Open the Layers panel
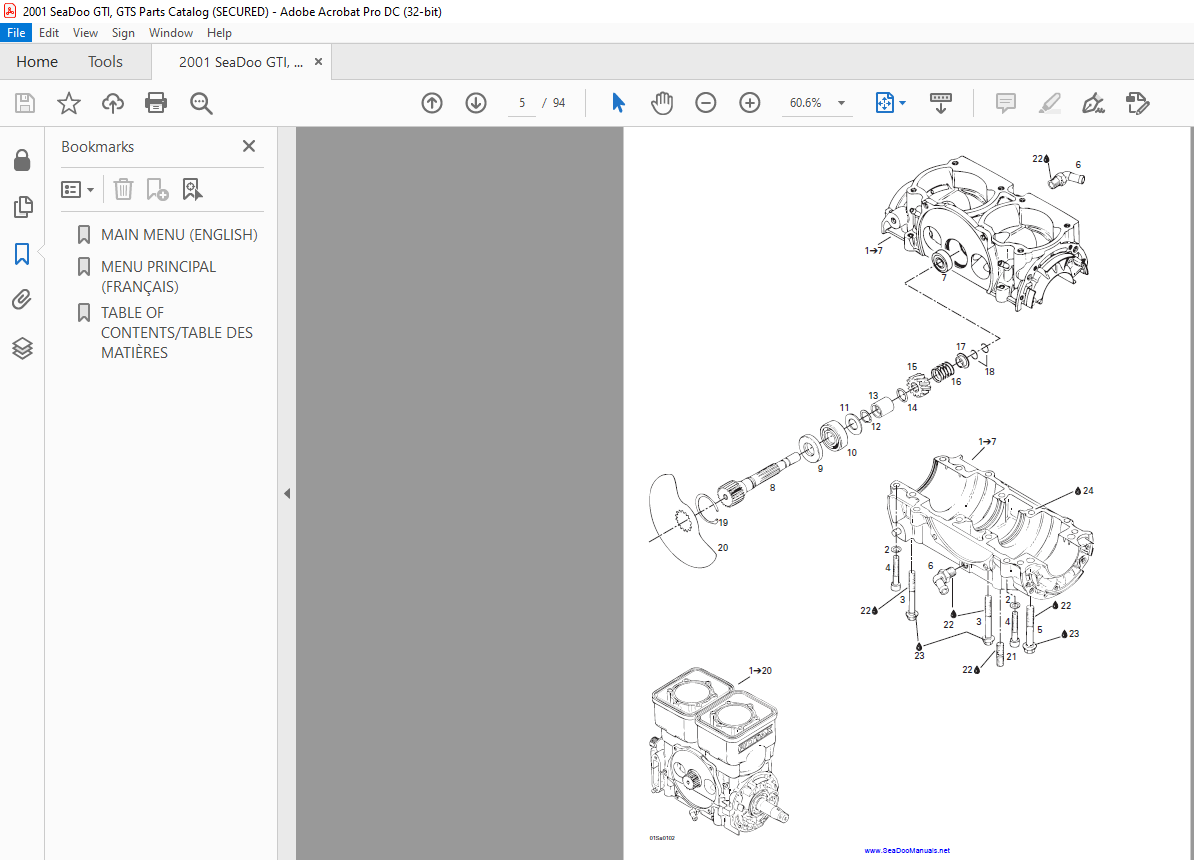Screen dimensions: 1194x860 point(22,348)
